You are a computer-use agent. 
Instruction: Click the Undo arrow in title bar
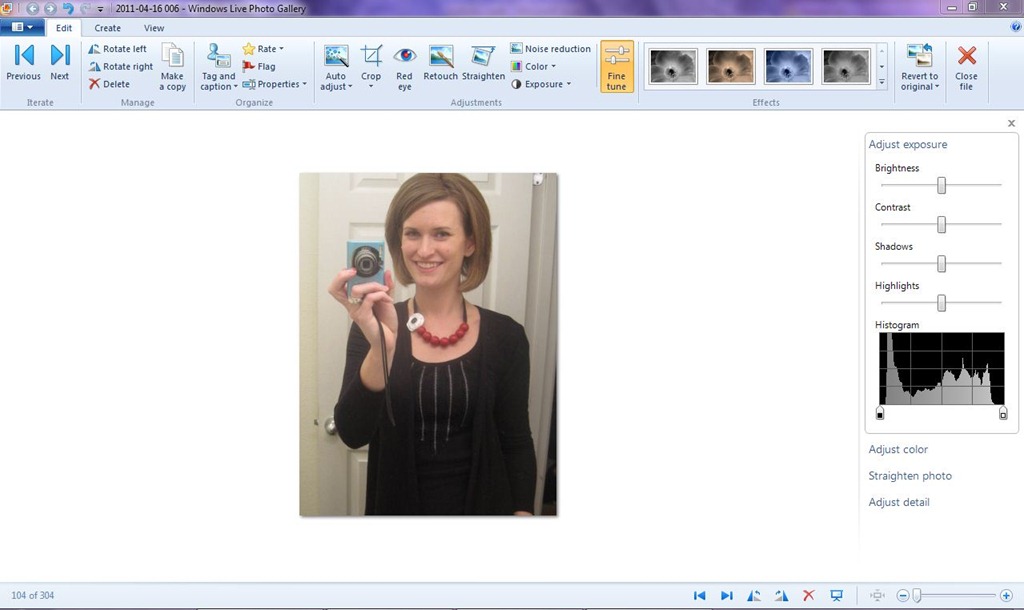(x=68, y=8)
